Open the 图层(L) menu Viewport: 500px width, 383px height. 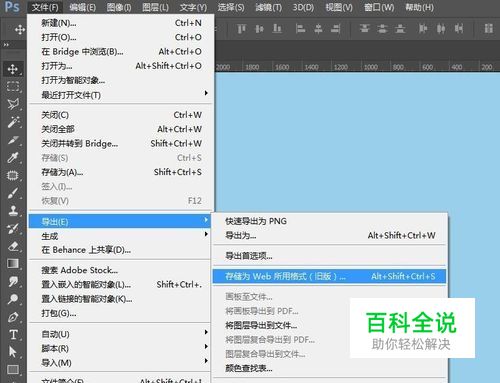(155, 7)
